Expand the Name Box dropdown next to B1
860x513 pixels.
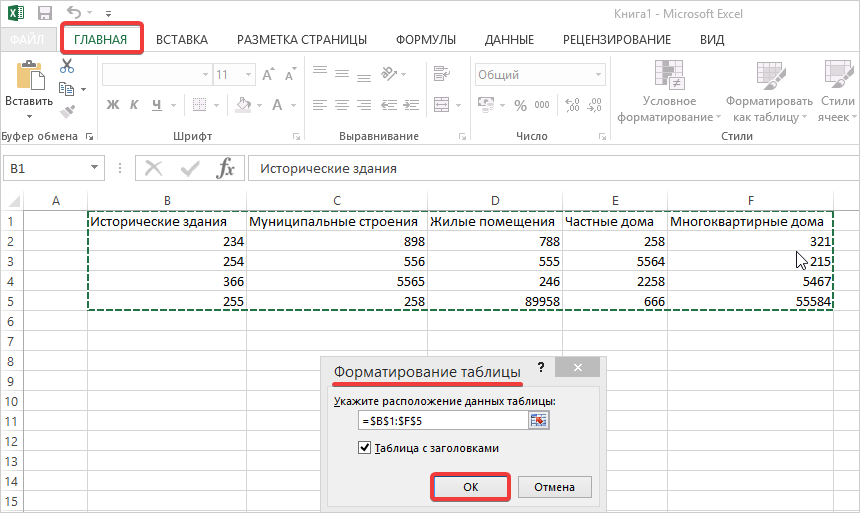95,169
